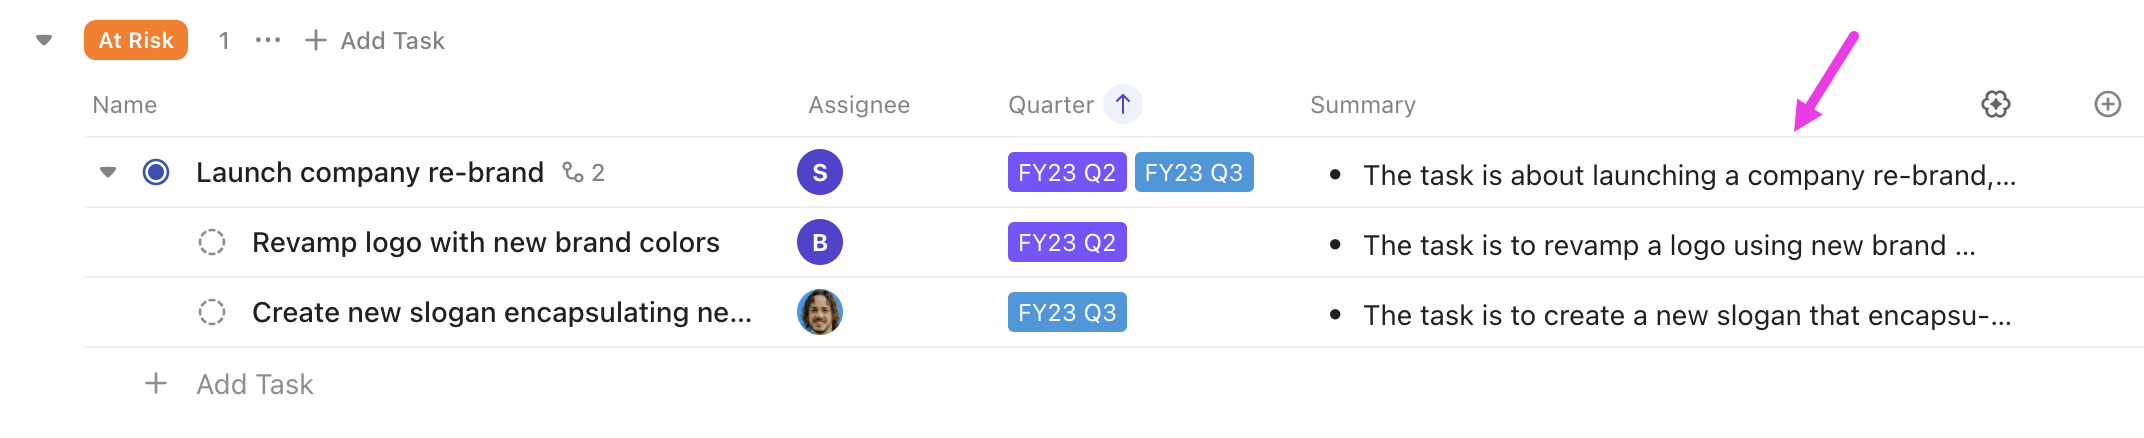Open assignee S avatar on Launch task
This screenshot has height=438, width=2144.
coord(819,172)
